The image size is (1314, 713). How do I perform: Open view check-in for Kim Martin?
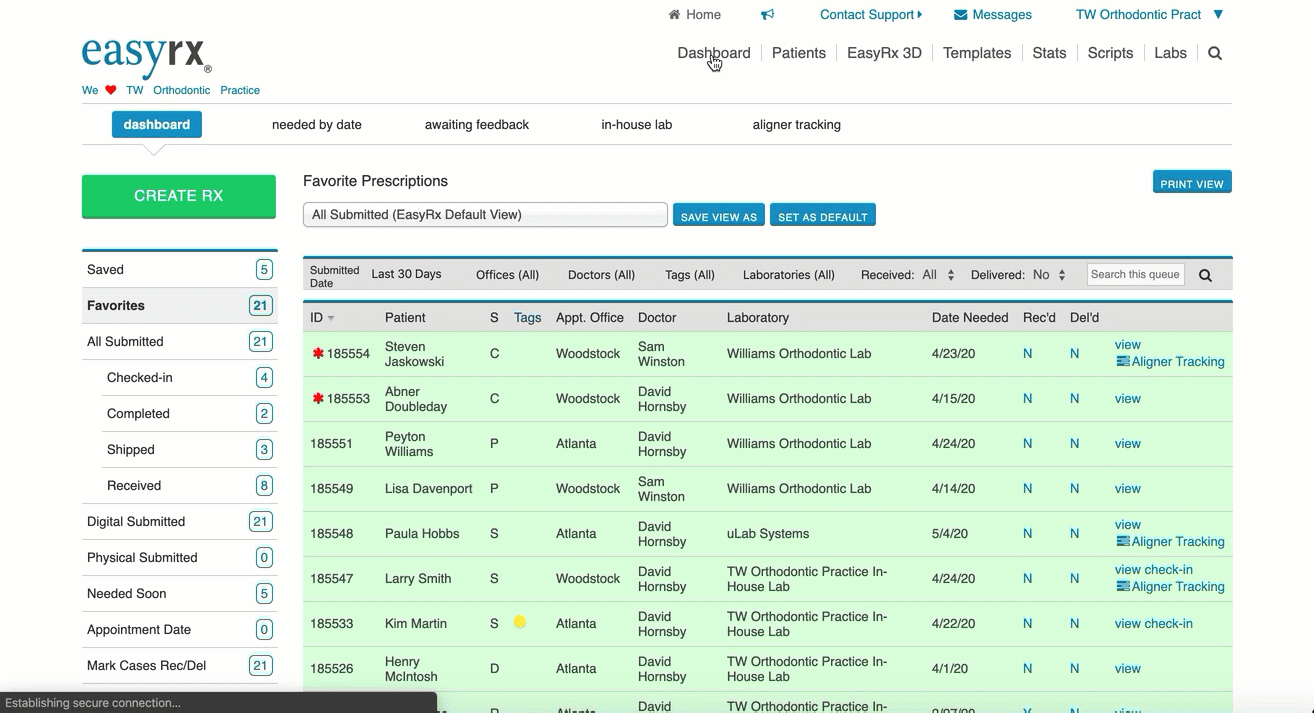point(1154,624)
